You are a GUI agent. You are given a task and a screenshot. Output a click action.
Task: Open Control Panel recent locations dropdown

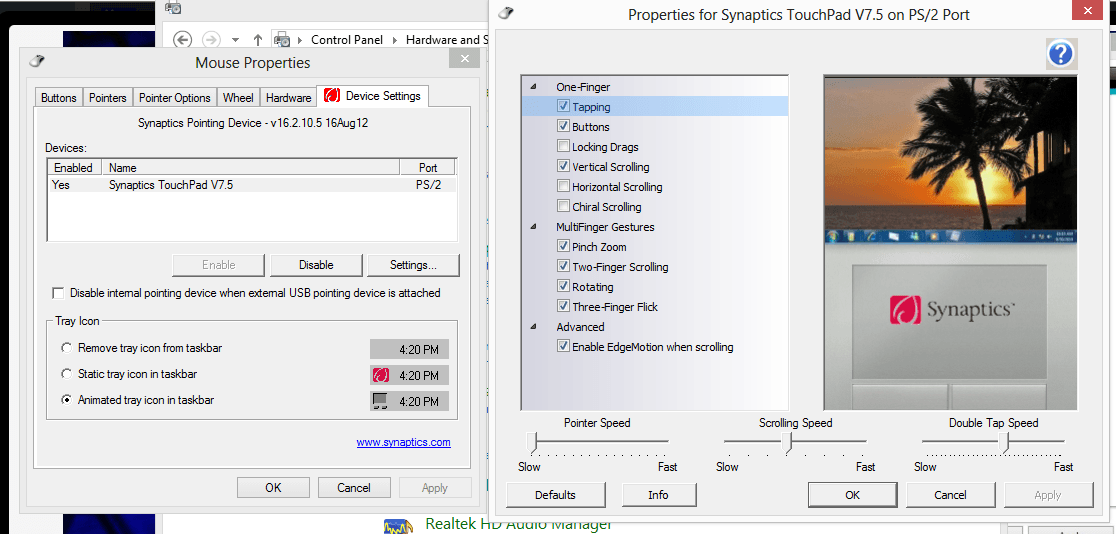(x=236, y=40)
